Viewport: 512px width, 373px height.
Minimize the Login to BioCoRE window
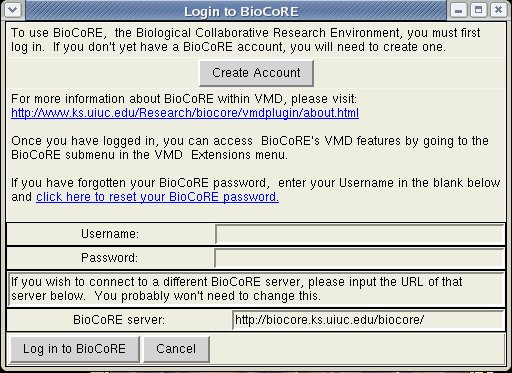pos(459,10)
